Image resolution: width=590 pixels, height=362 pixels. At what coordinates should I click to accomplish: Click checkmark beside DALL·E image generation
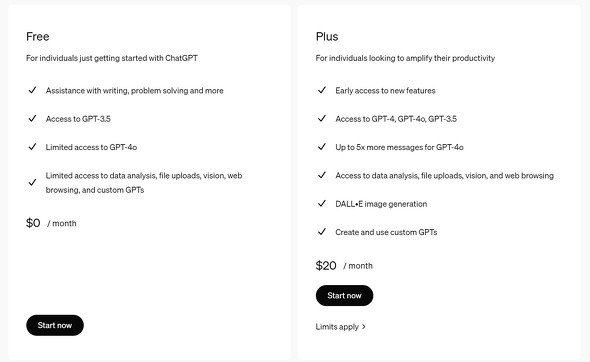pyautogui.click(x=322, y=204)
